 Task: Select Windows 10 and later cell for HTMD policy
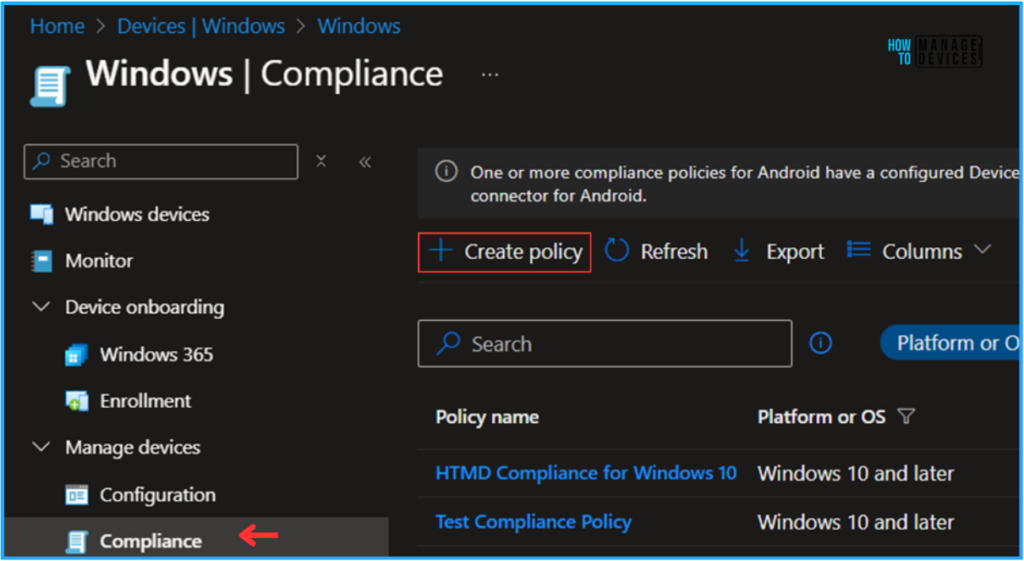click(856, 473)
